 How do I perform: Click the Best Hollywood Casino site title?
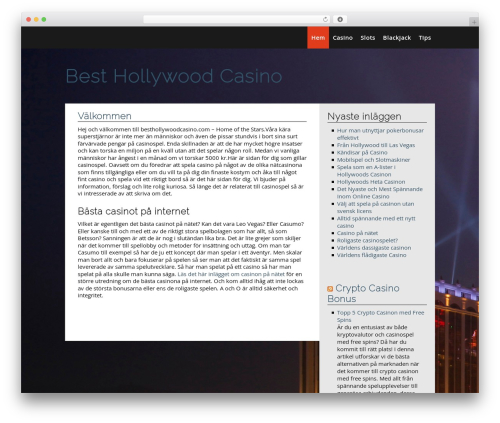174,76
